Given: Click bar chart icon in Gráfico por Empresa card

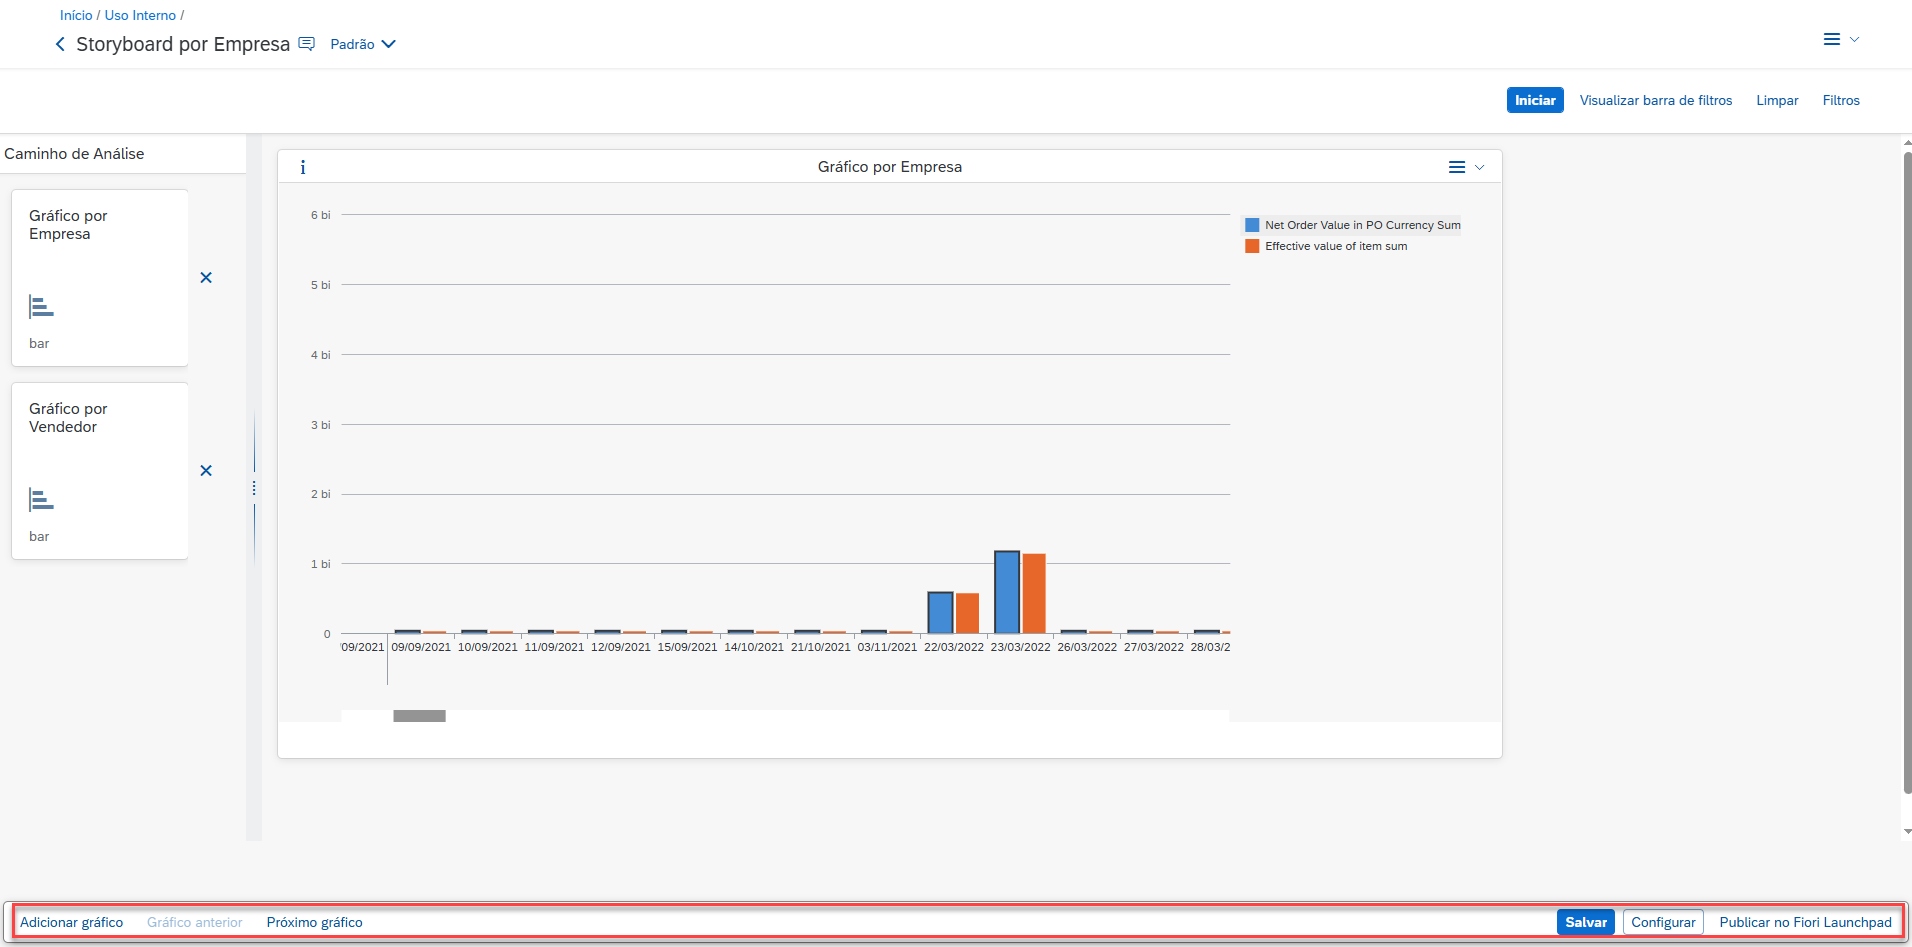Looking at the screenshot, I should click(41, 307).
